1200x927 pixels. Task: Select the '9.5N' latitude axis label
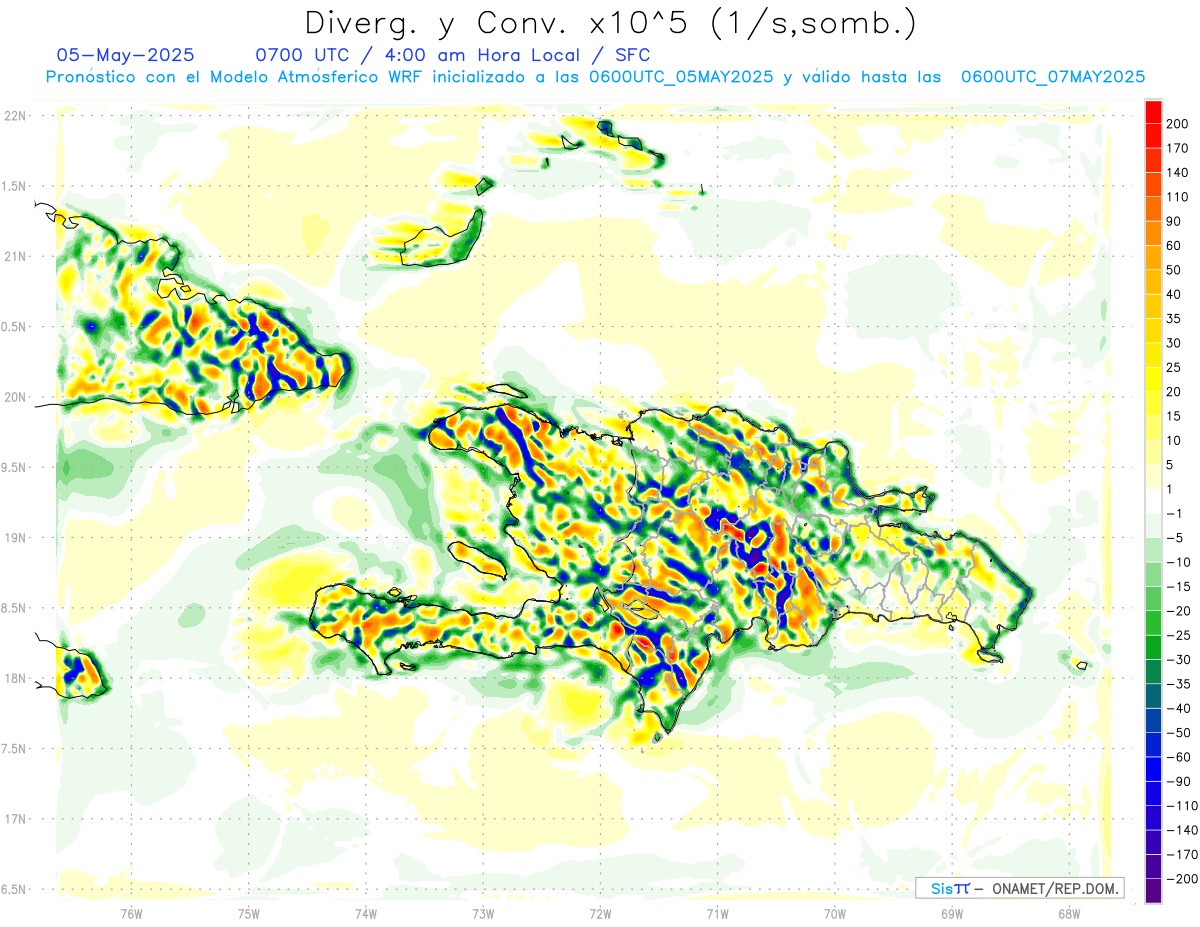point(14,468)
